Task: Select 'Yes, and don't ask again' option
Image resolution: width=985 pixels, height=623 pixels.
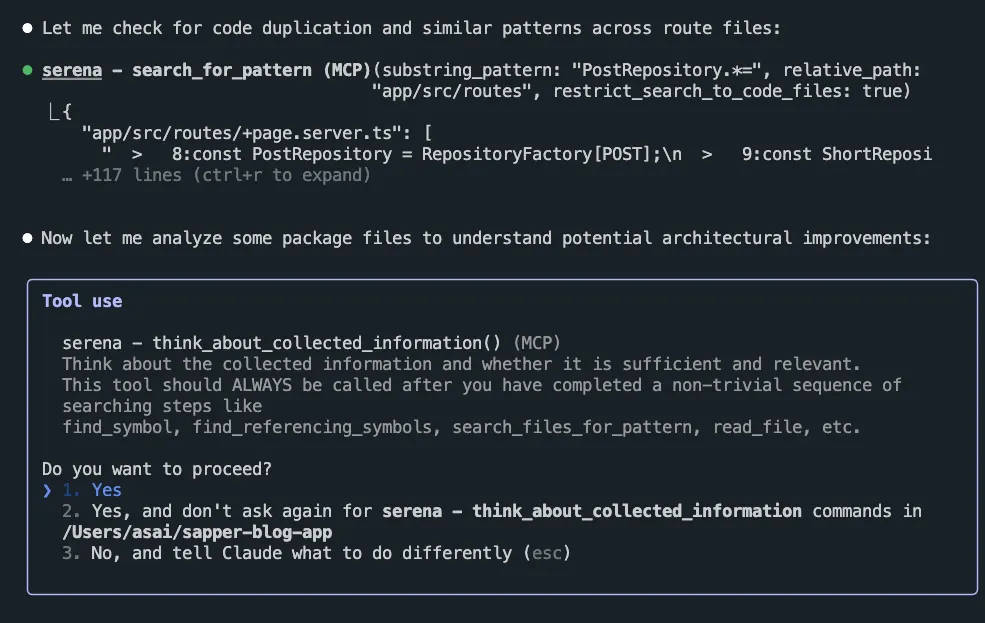Action: 491,521
